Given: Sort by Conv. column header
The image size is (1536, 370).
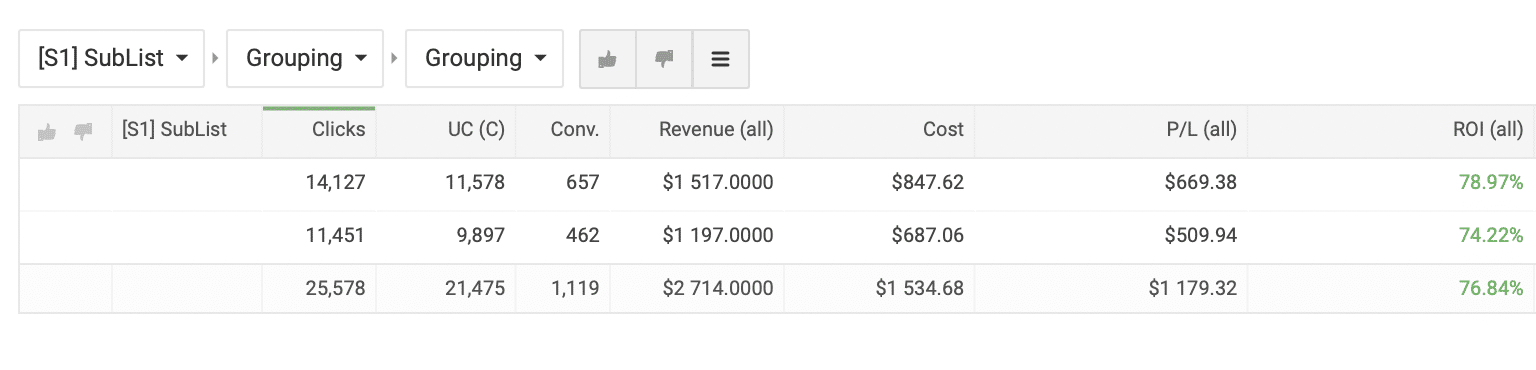Looking at the screenshot, I should click(563, 130).
